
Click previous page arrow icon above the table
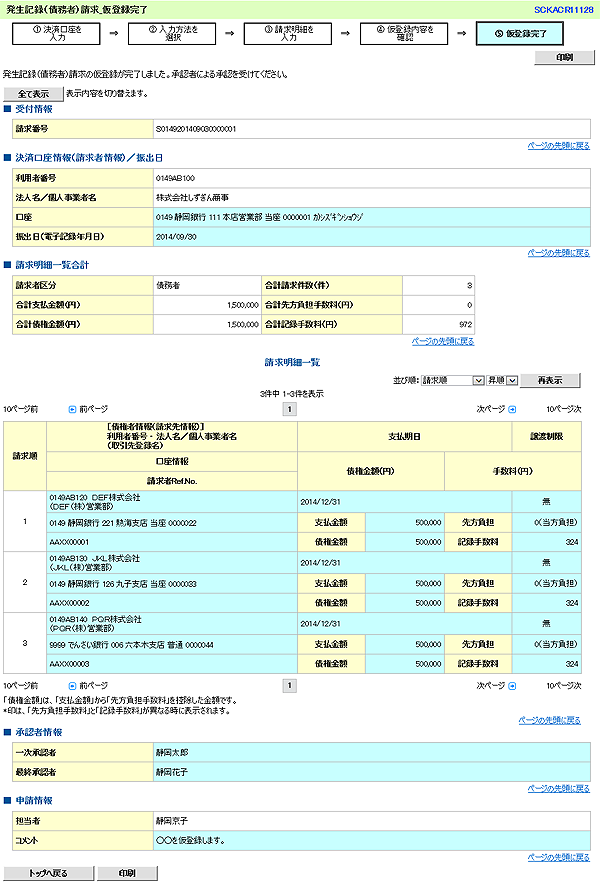click(72, 409)
